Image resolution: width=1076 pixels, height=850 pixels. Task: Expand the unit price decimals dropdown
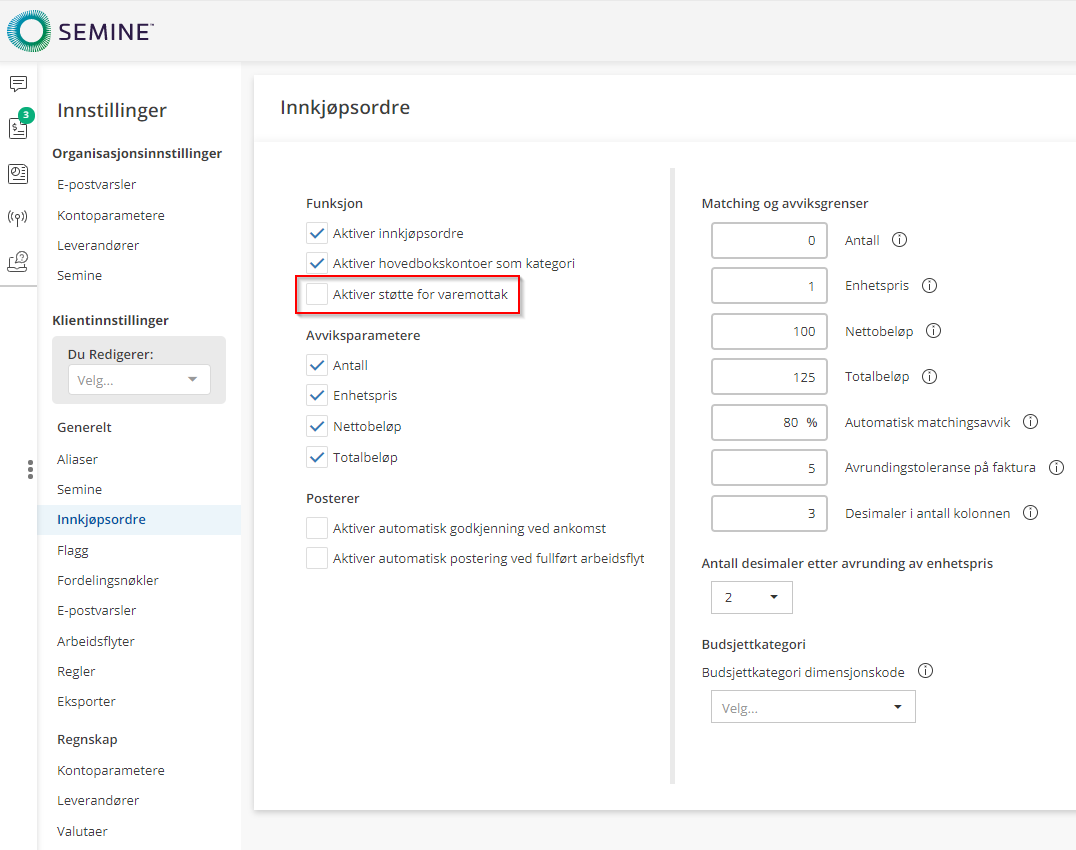[751, 597]
